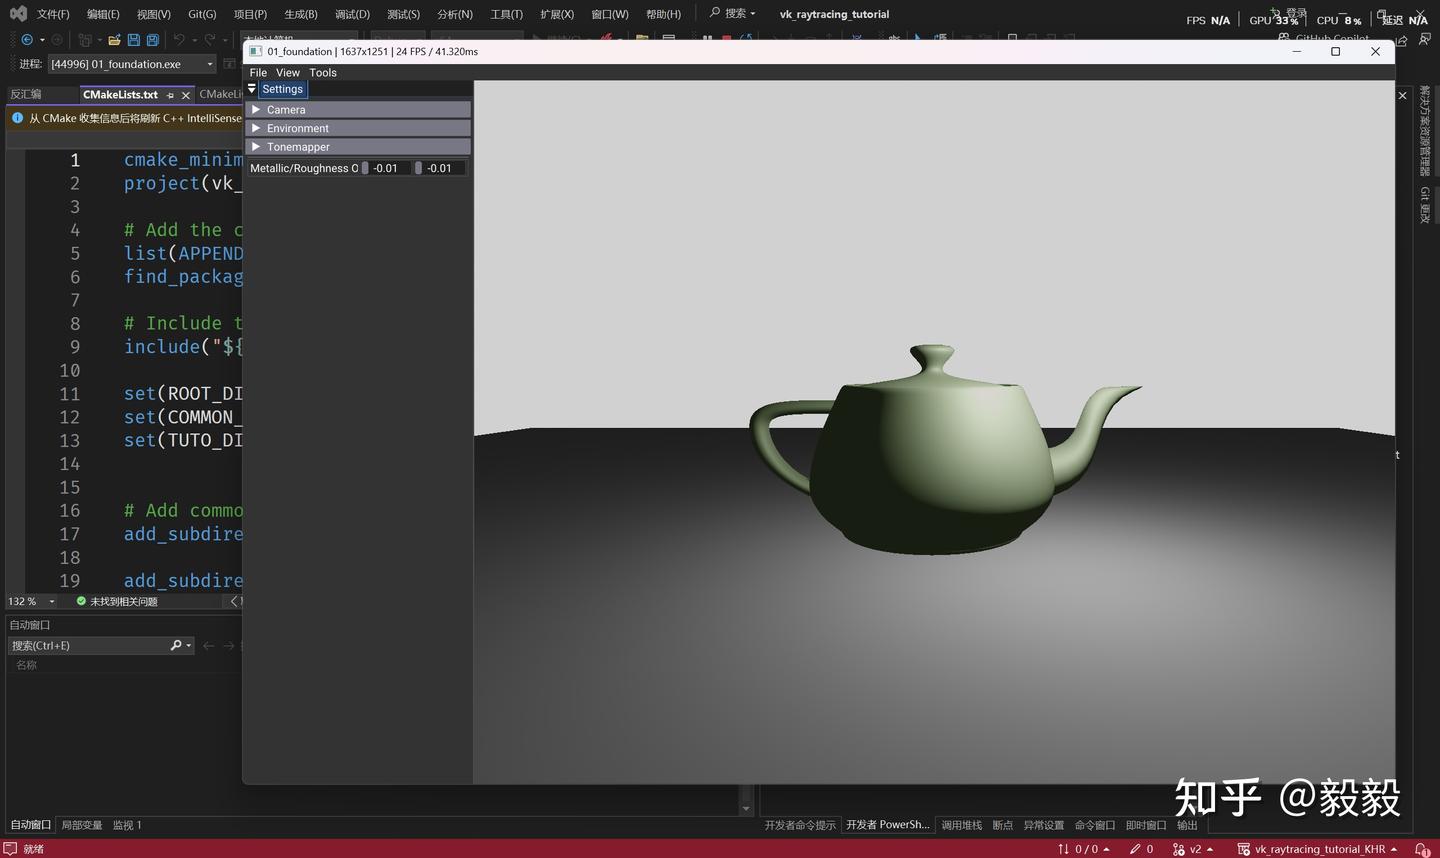
Task: Click the Settings panel tab
Action: [282, 89]
